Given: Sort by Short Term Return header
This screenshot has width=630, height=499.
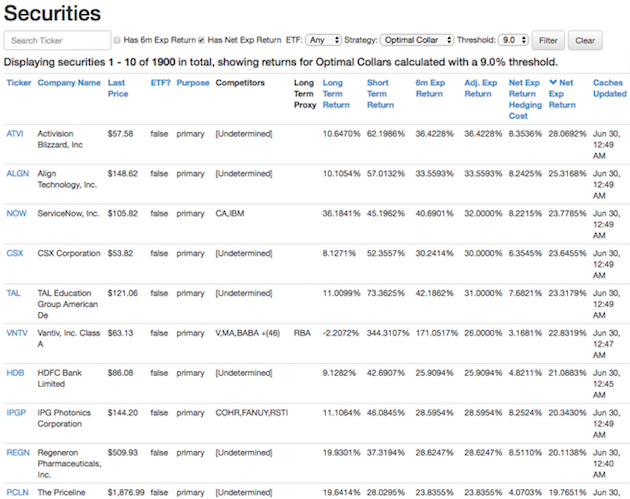Looking at the screenshot, I should click(x=380, y=94).
